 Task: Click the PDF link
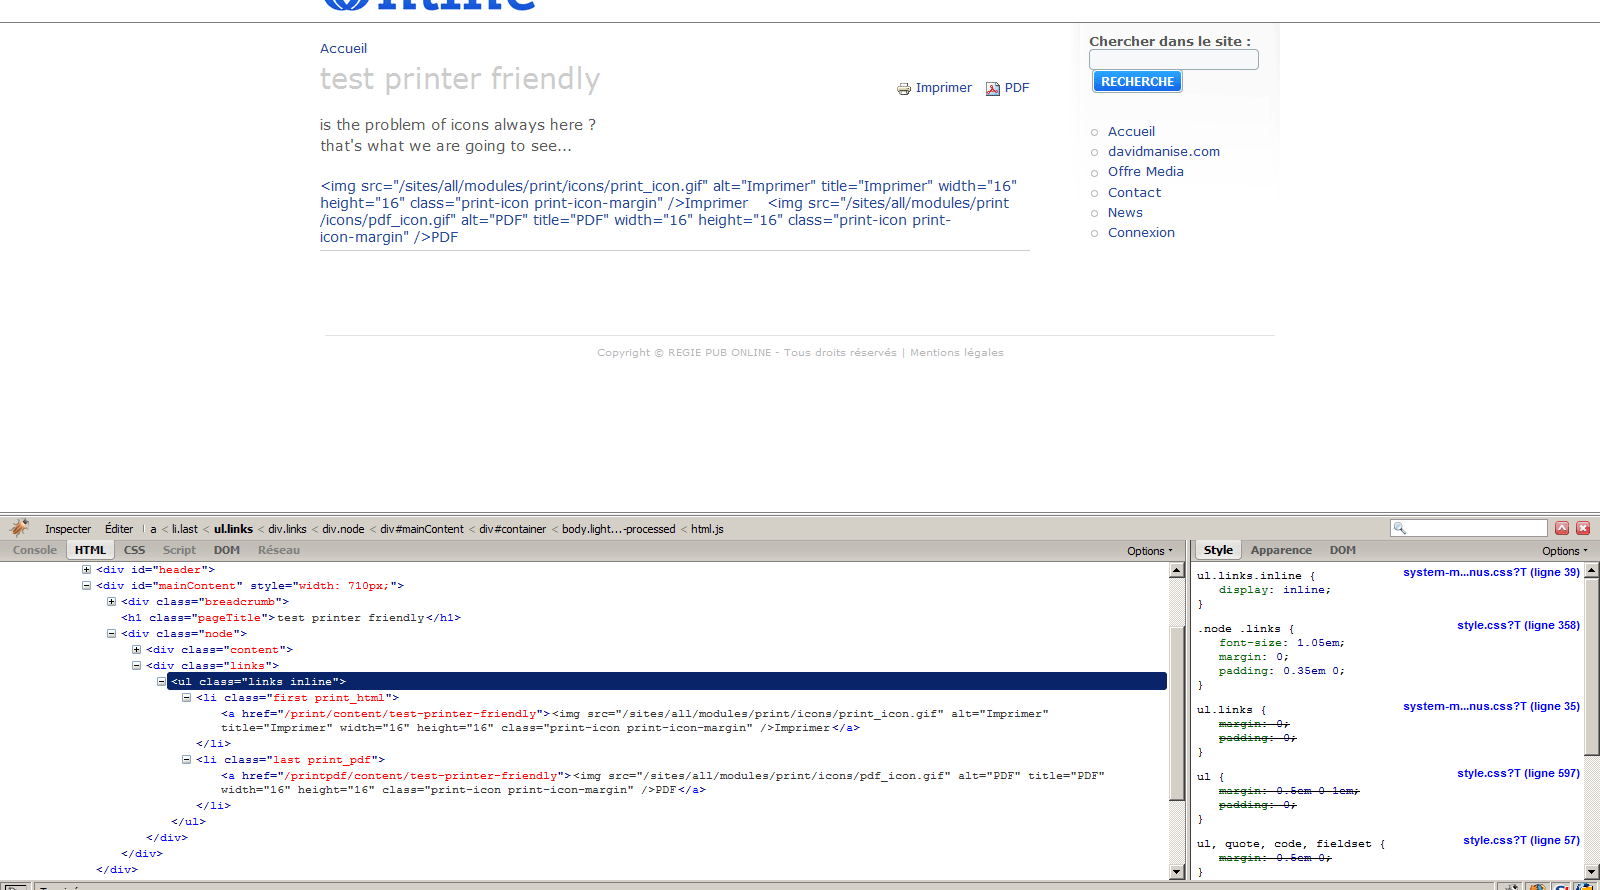1017,88
